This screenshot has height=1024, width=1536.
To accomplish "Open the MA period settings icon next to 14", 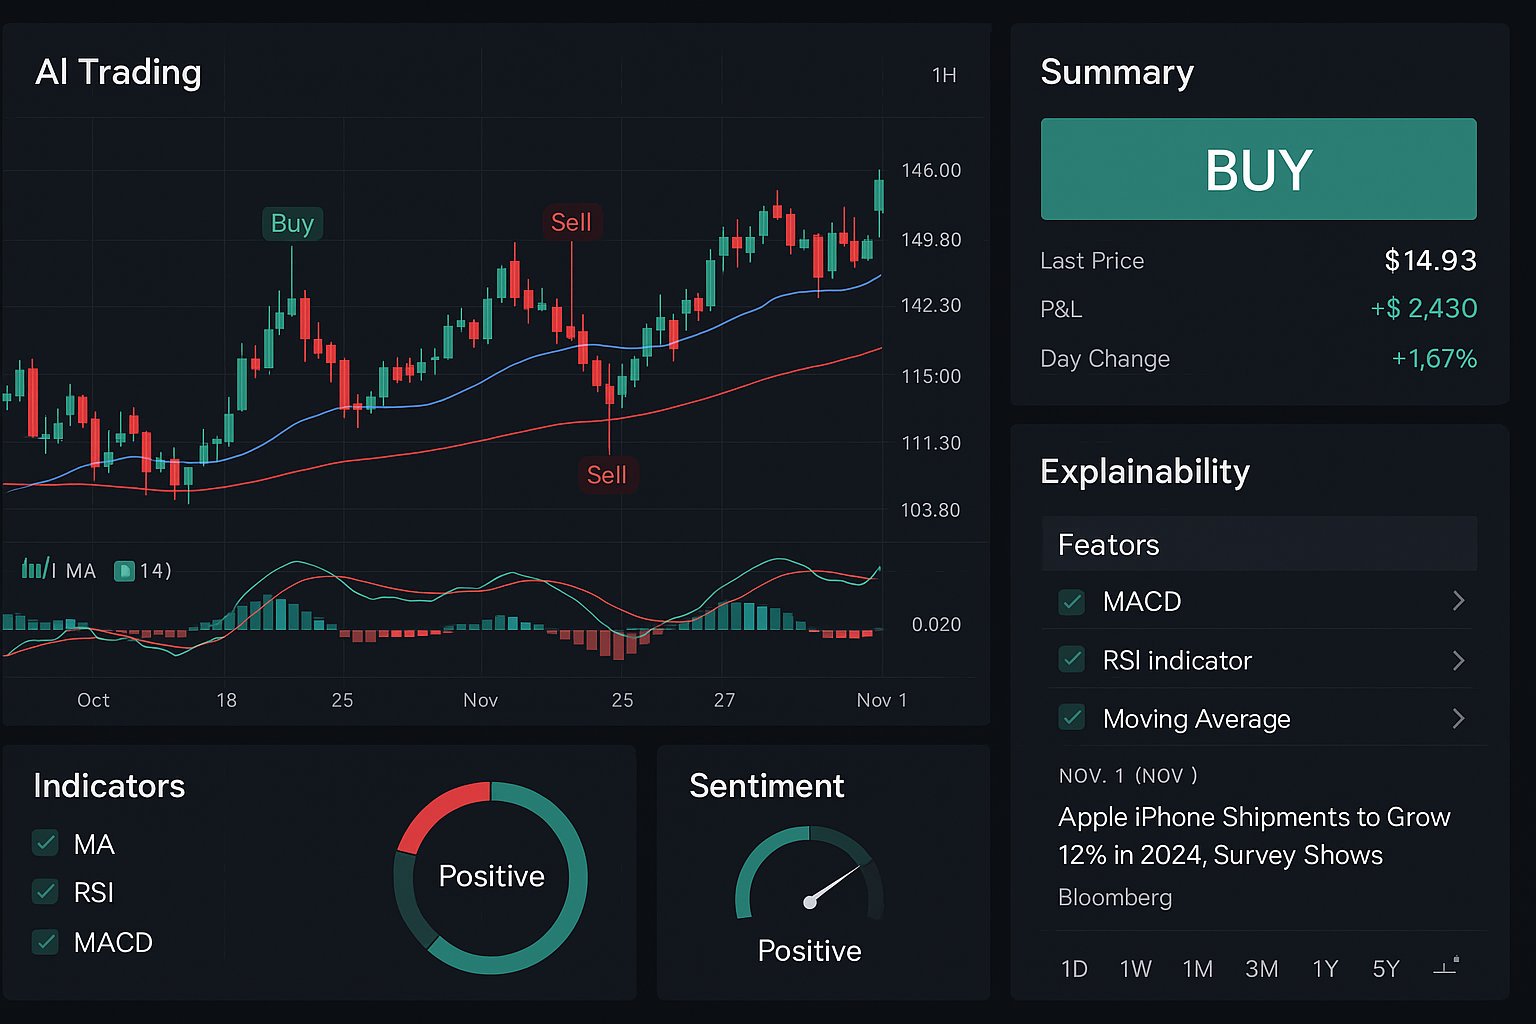I will click(123, 570).
